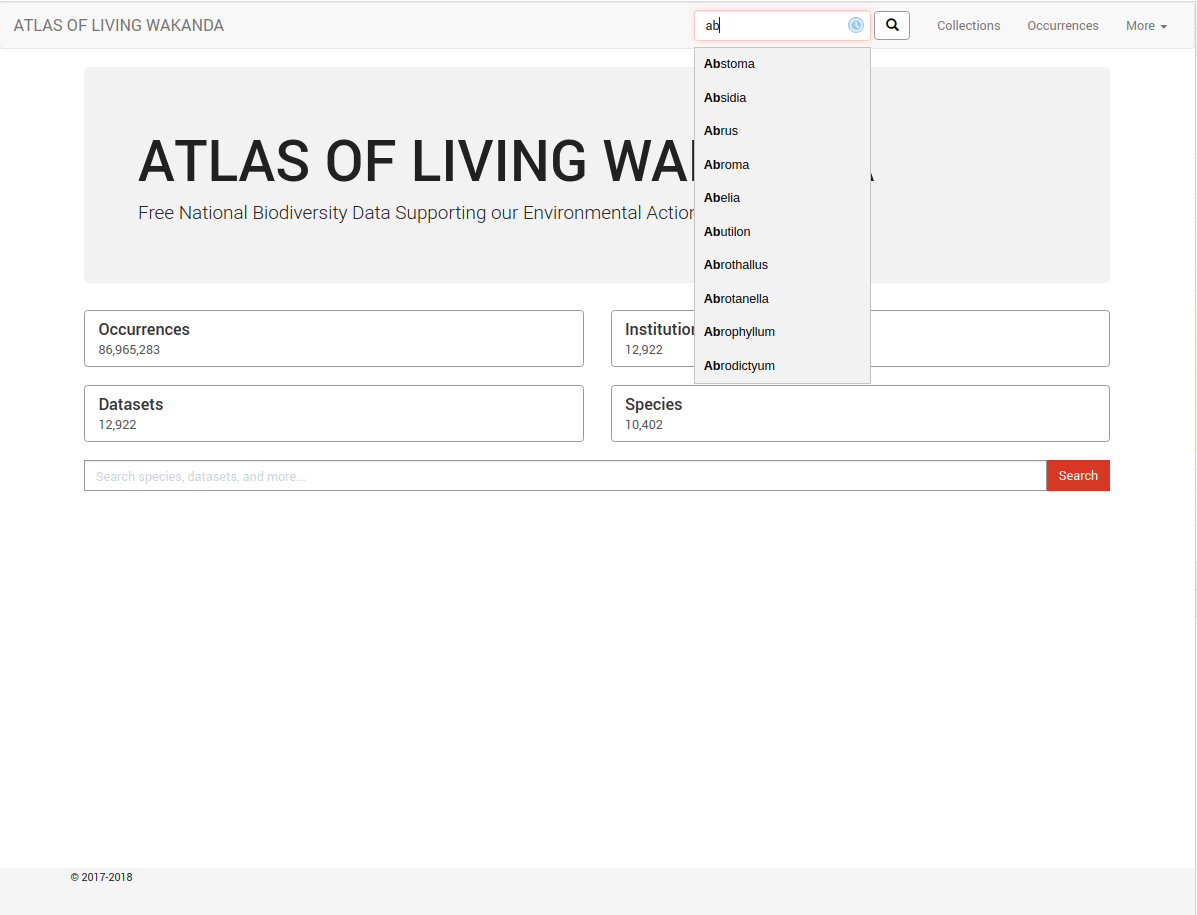Select the Abstoma suggestion

click(782, 64)
